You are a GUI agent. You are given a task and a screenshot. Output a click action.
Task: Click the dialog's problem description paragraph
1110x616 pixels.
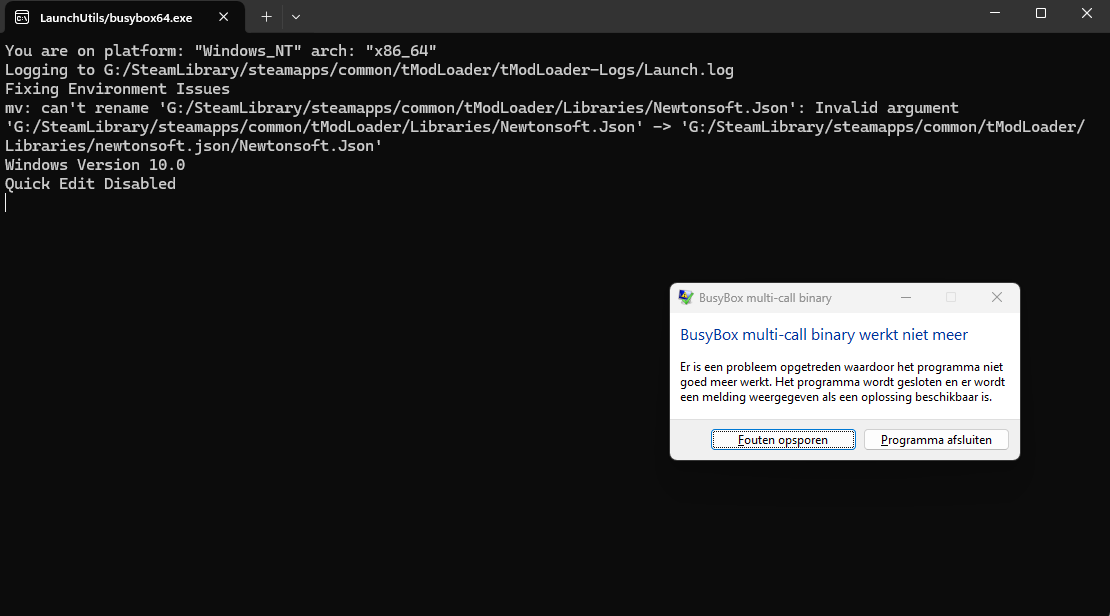coord(842,382)
